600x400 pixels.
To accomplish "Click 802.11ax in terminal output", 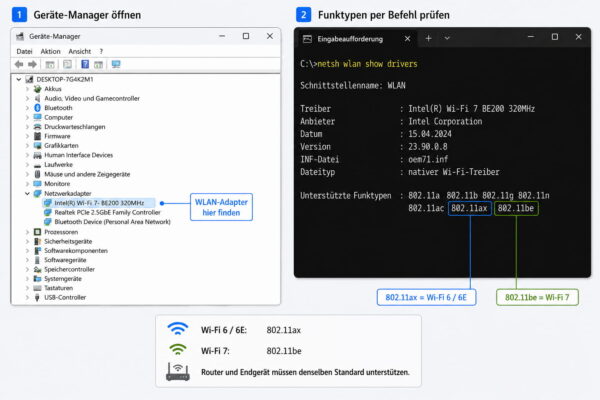I will pyautogui.click(x=470, y=208).
